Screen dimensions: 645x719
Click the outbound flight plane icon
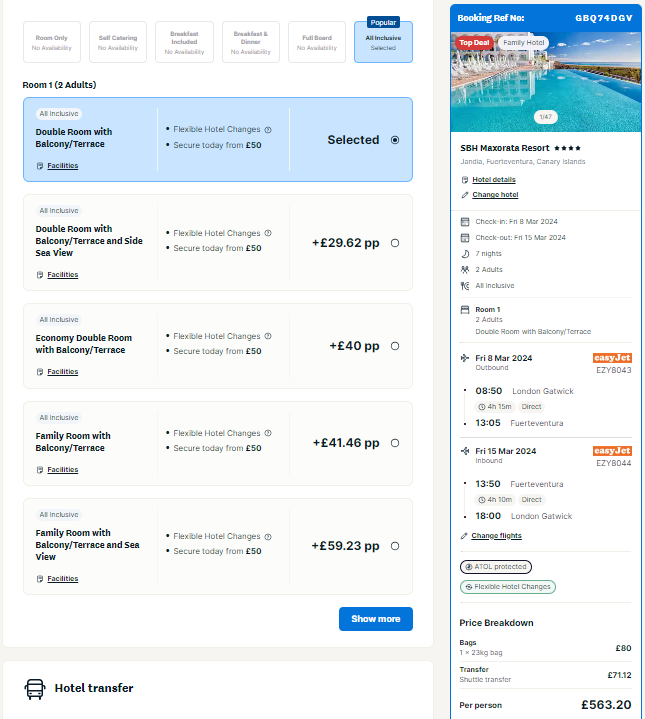(x=465, y=358)
